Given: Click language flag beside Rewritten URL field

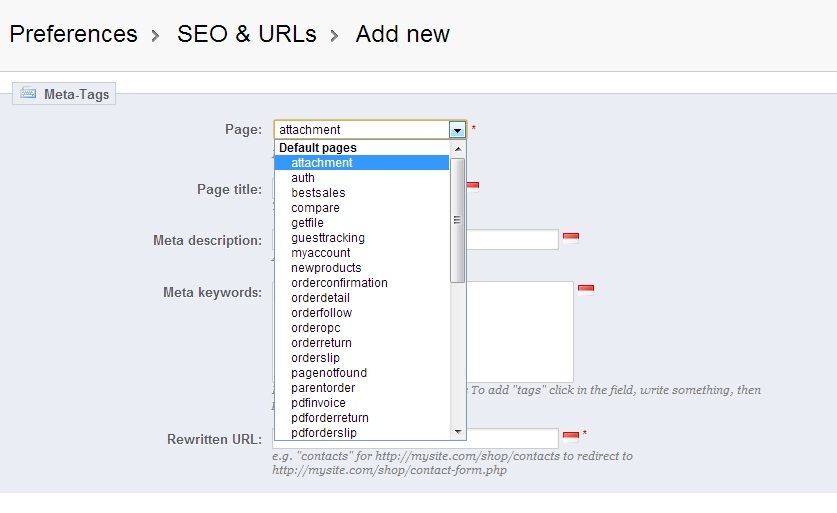Looking at the screenshot, I should [571, 436].
